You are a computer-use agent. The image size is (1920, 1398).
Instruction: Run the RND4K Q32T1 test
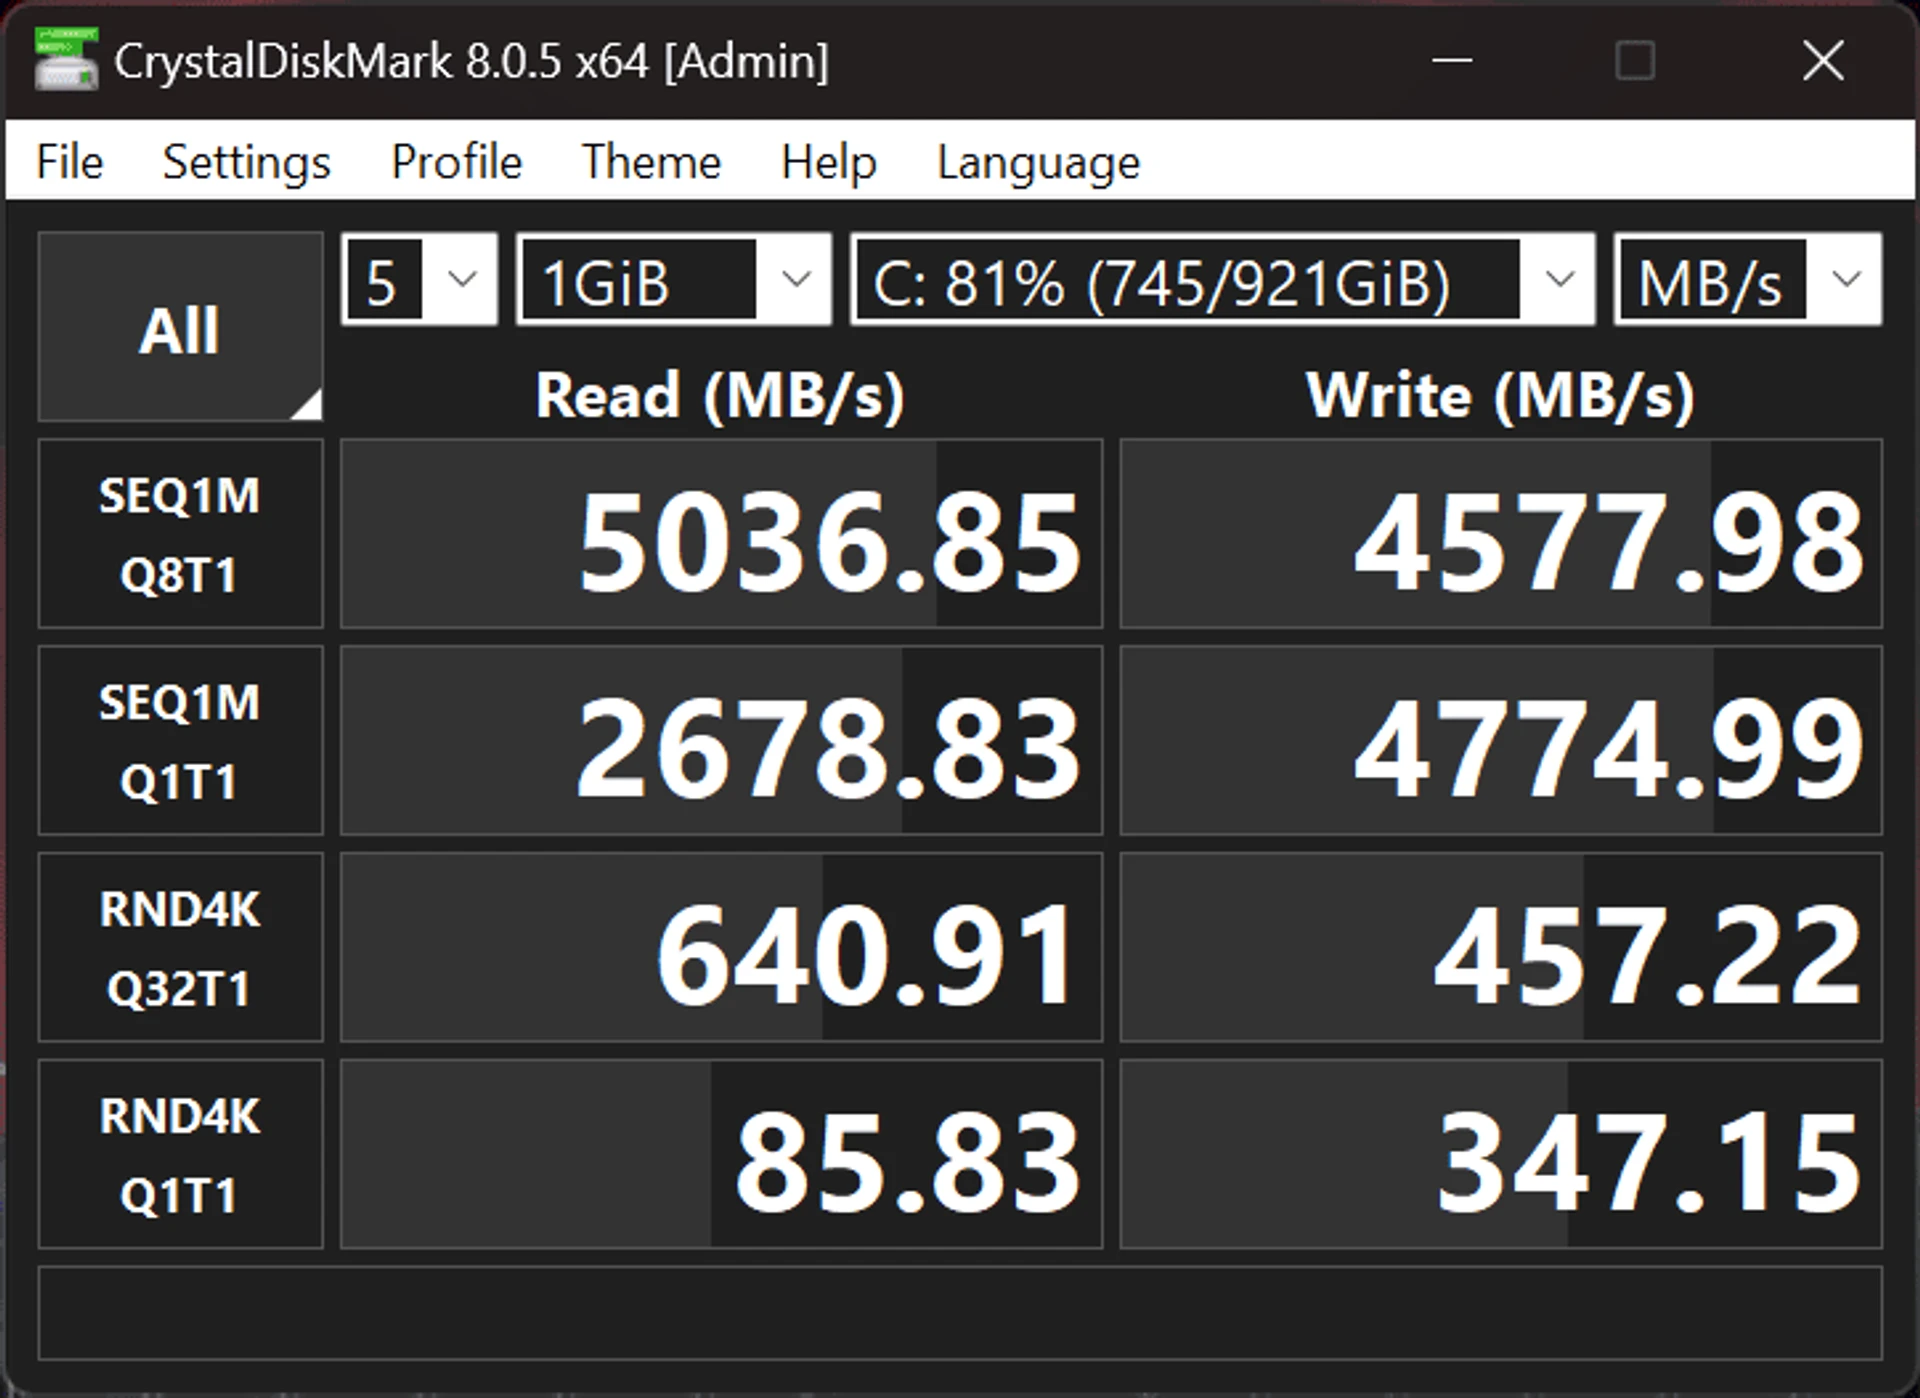pos(180,948)
